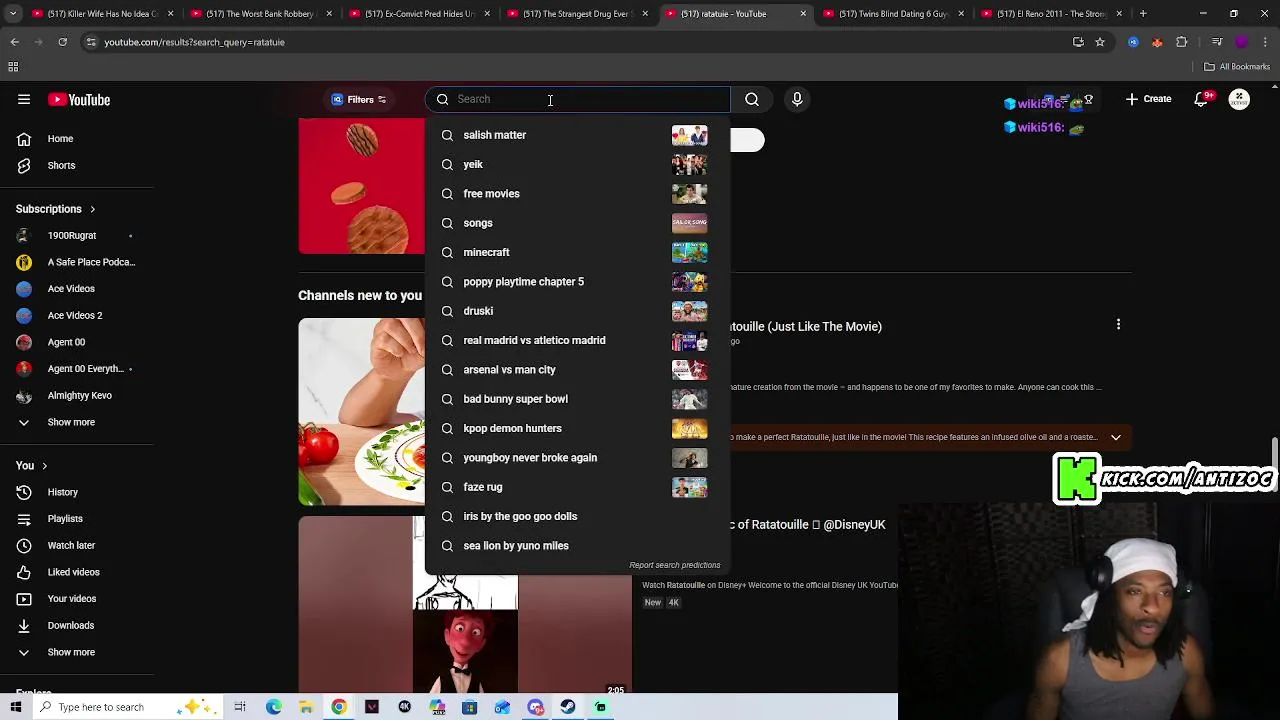
Task: Open All Bookmarks folder
Action: (1237, 67)
